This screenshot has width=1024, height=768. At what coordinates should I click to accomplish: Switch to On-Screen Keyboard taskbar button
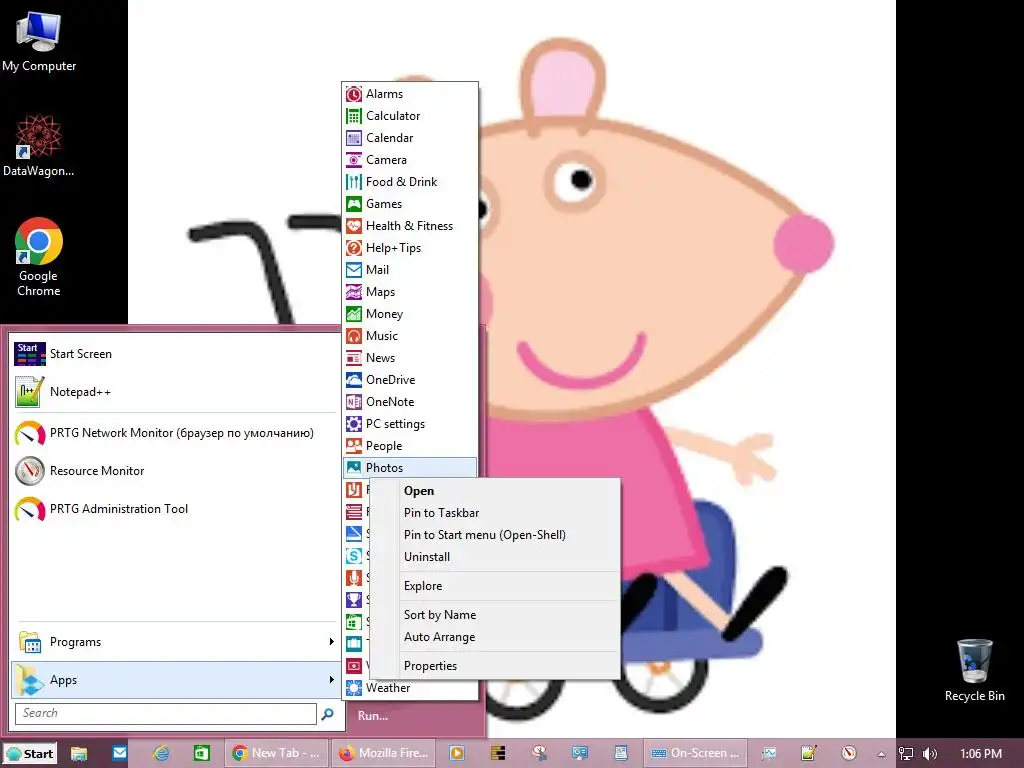pyautogui.click(x=695, y=754)
